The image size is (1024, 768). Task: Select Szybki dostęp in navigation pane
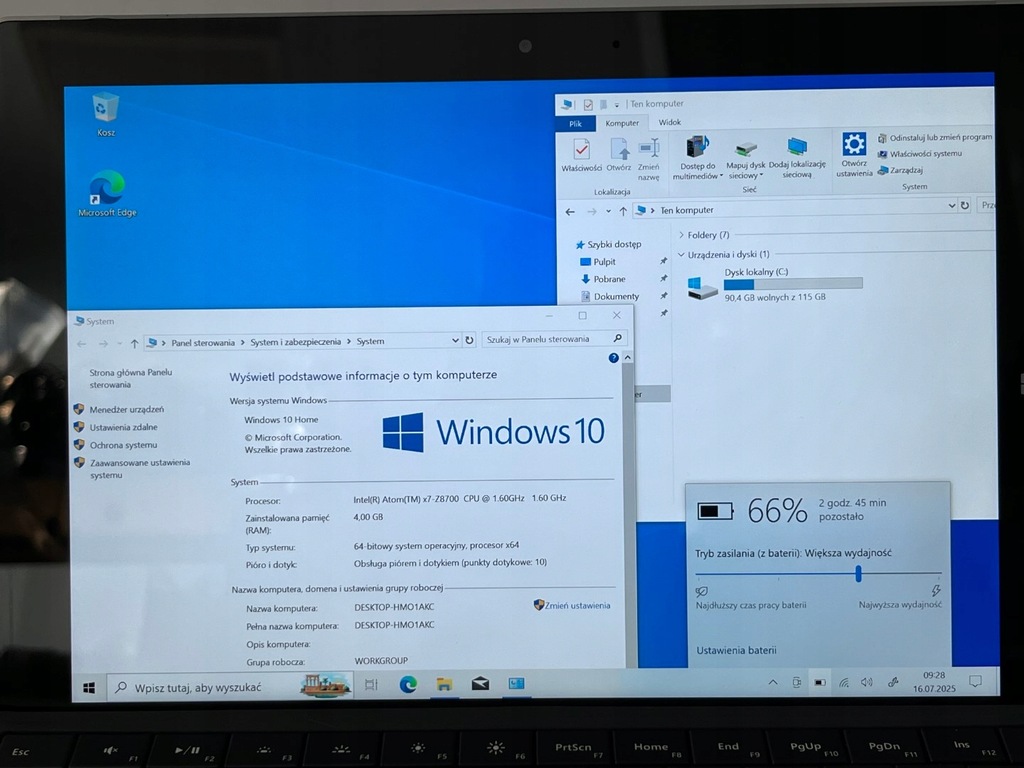608,244
